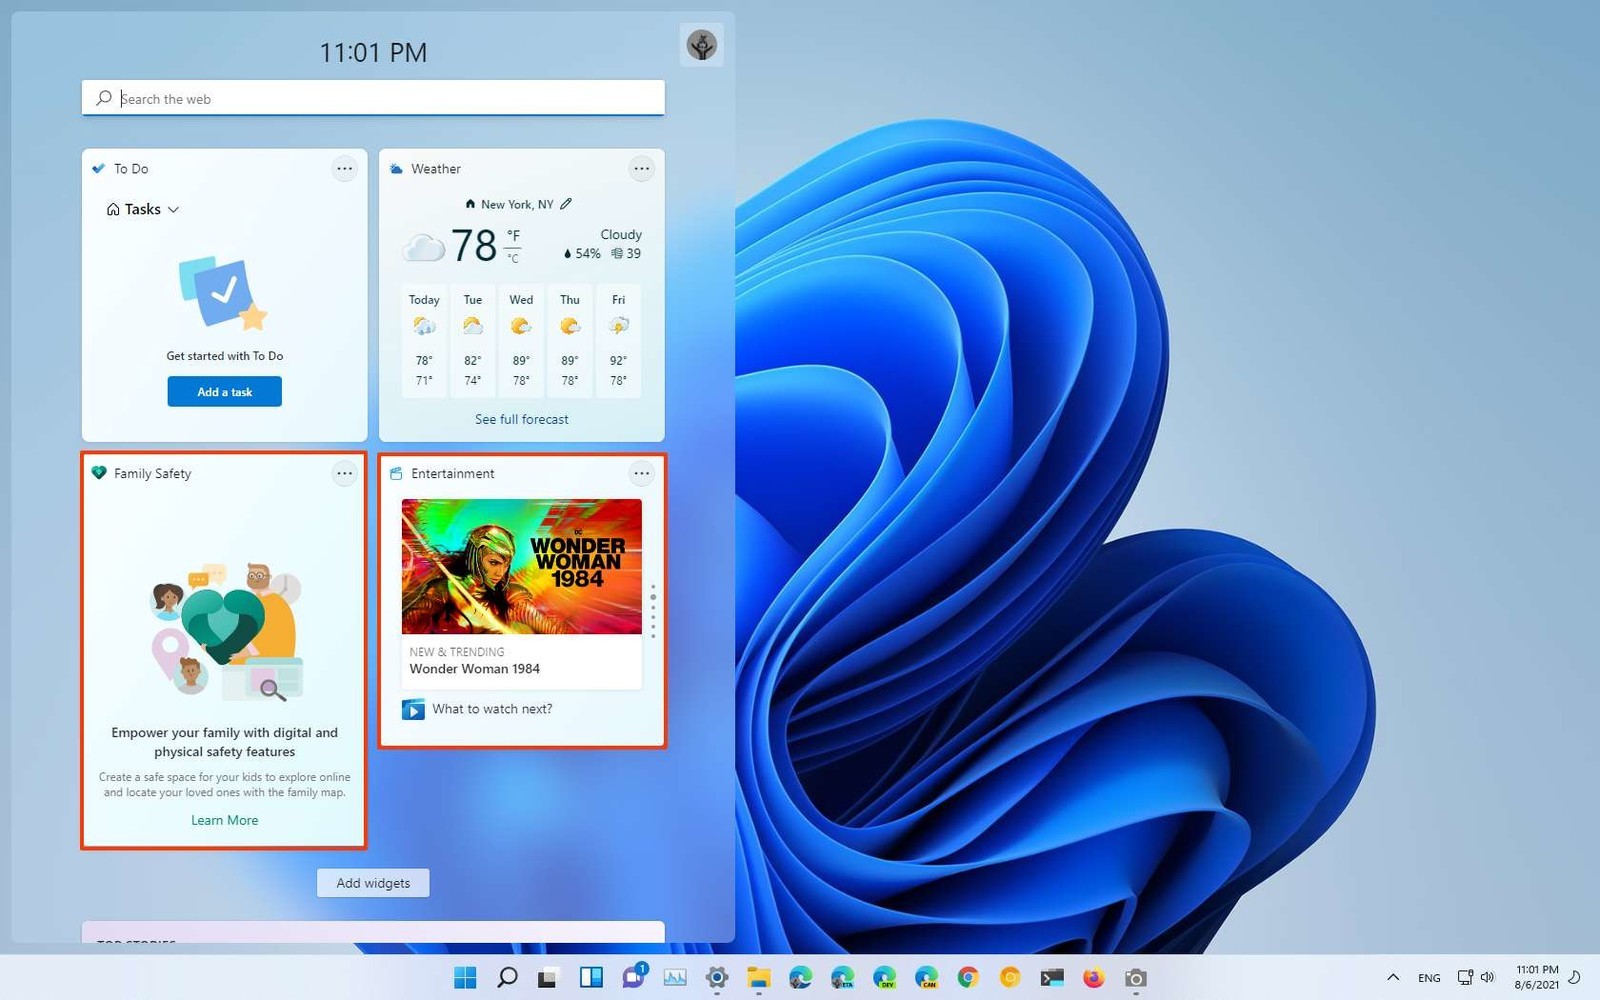
Task: Click the Family Safety widget title
Action: (x=152, y=474)
